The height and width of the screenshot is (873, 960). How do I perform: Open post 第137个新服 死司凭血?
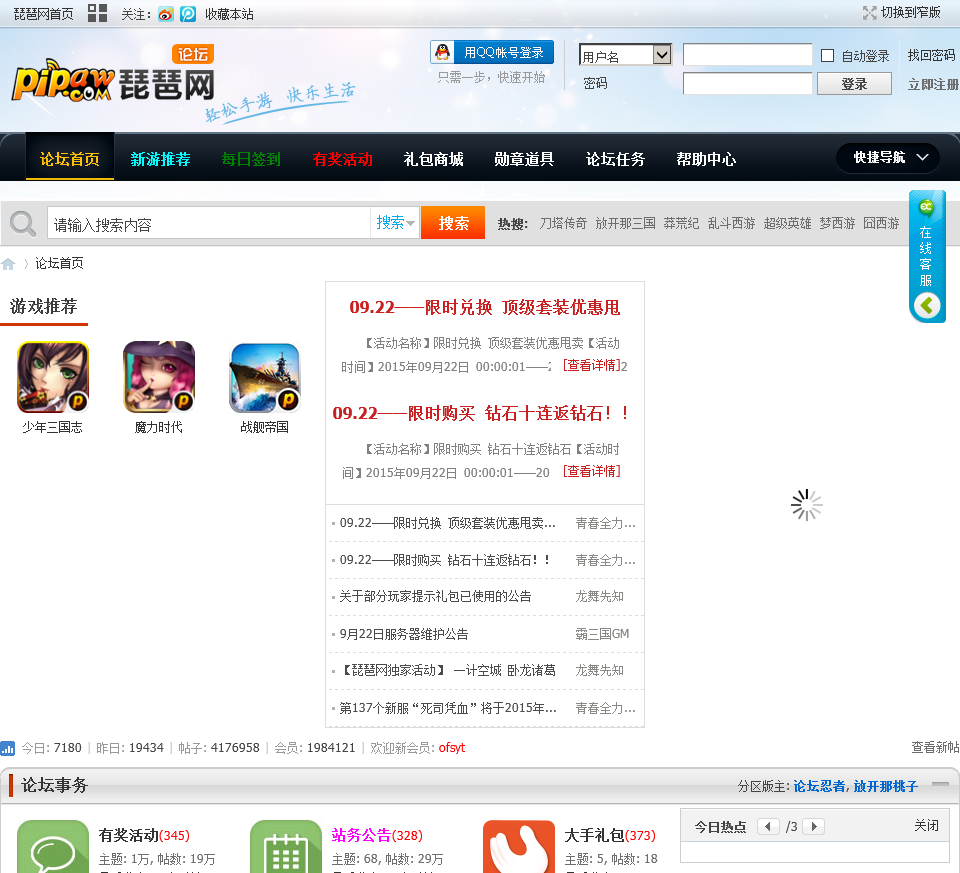pyautogui.click(x=448, y=708)
